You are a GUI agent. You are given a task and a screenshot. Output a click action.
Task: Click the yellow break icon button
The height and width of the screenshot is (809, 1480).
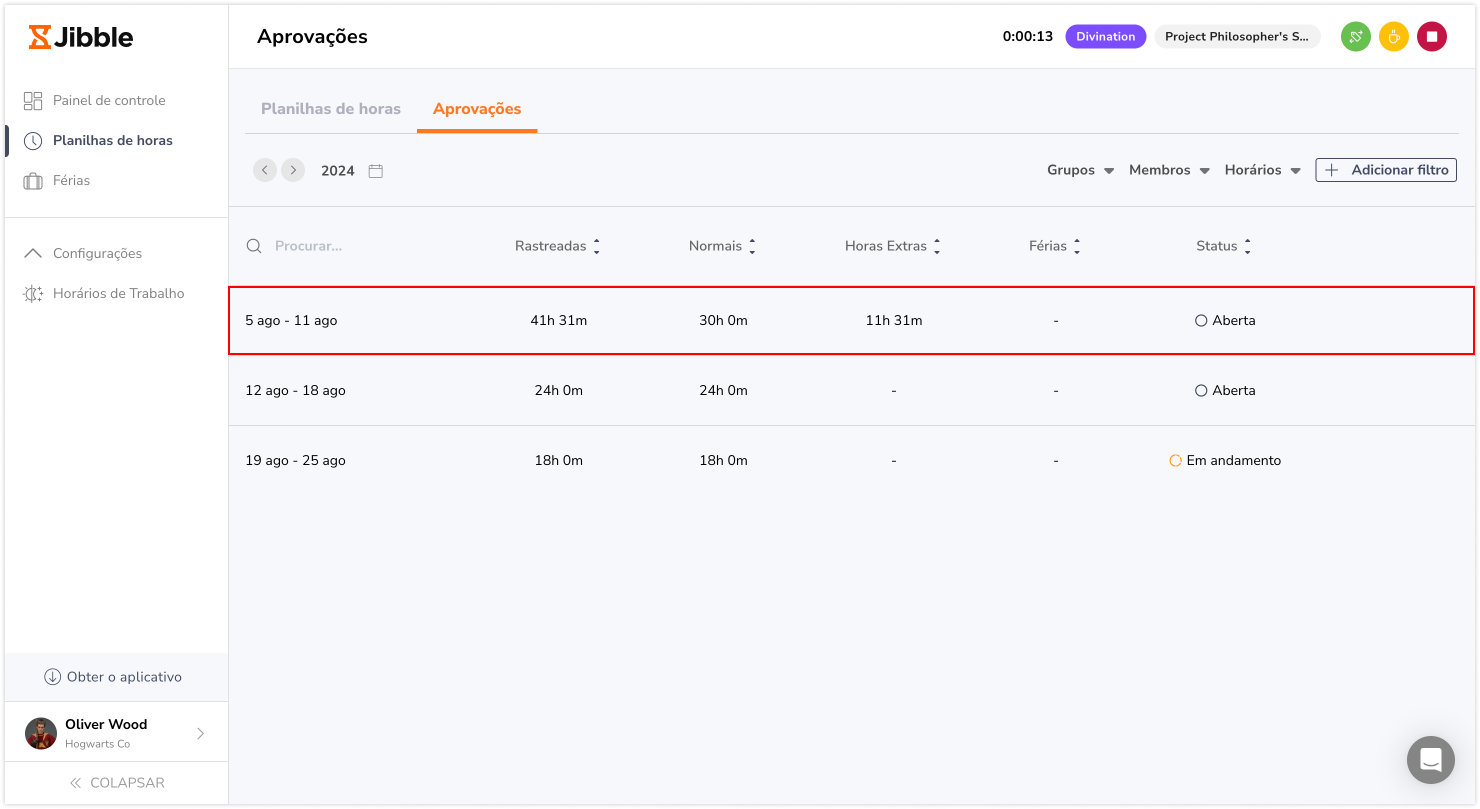click(x=1393, y=37)
